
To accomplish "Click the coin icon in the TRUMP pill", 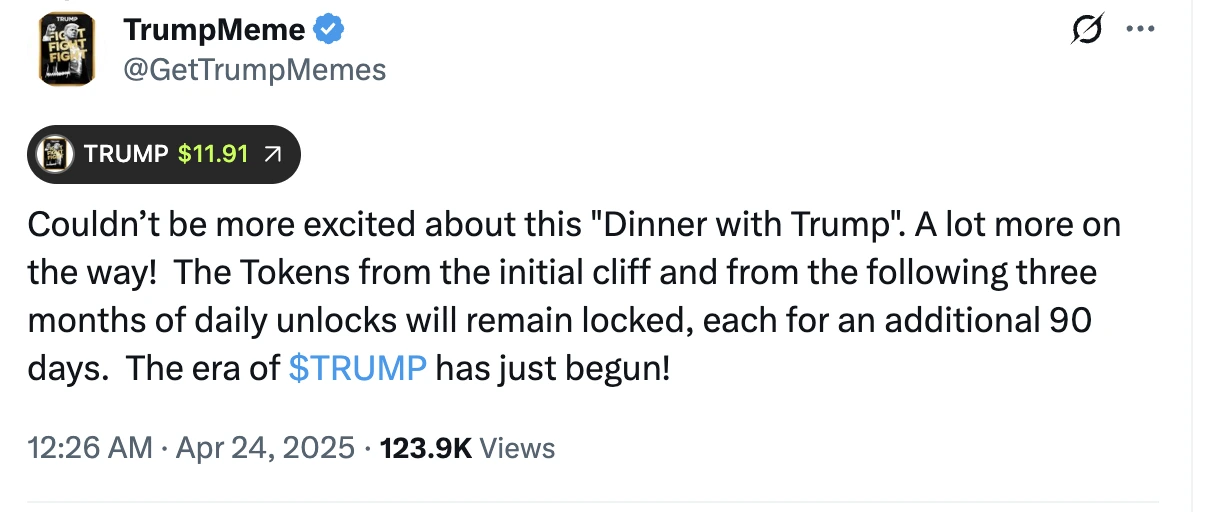I will 56,154.
